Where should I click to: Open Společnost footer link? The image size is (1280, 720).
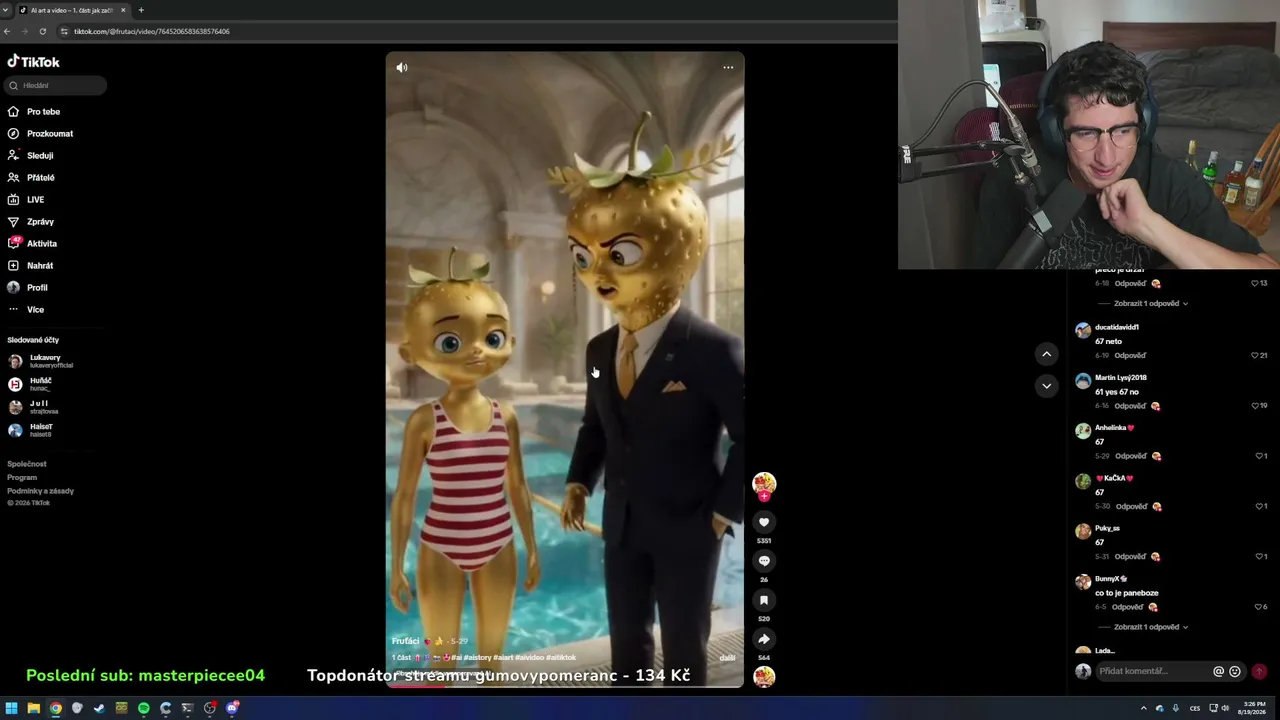(27, 464)
